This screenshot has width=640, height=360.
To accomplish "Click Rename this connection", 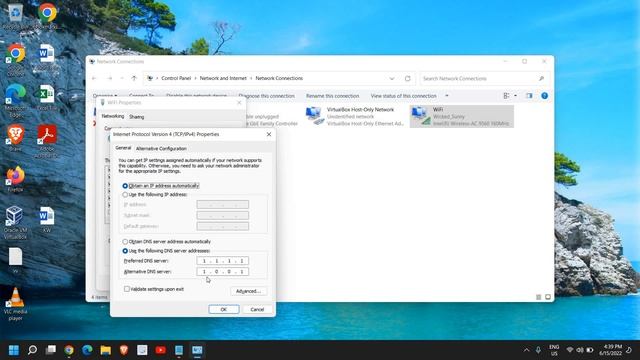I will [333, 96].
